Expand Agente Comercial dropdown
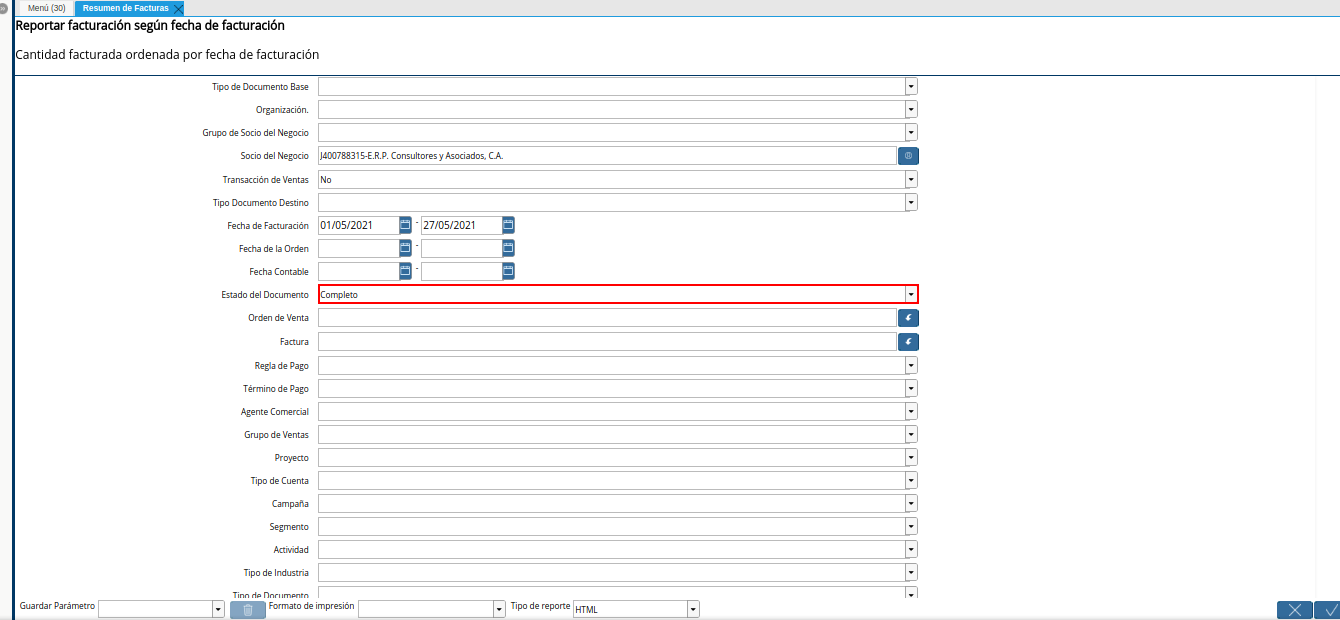 click(911, 412)
